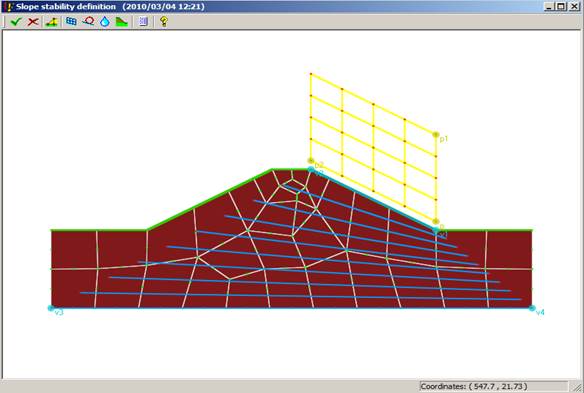Open water table droplet tool

[105, 22]
